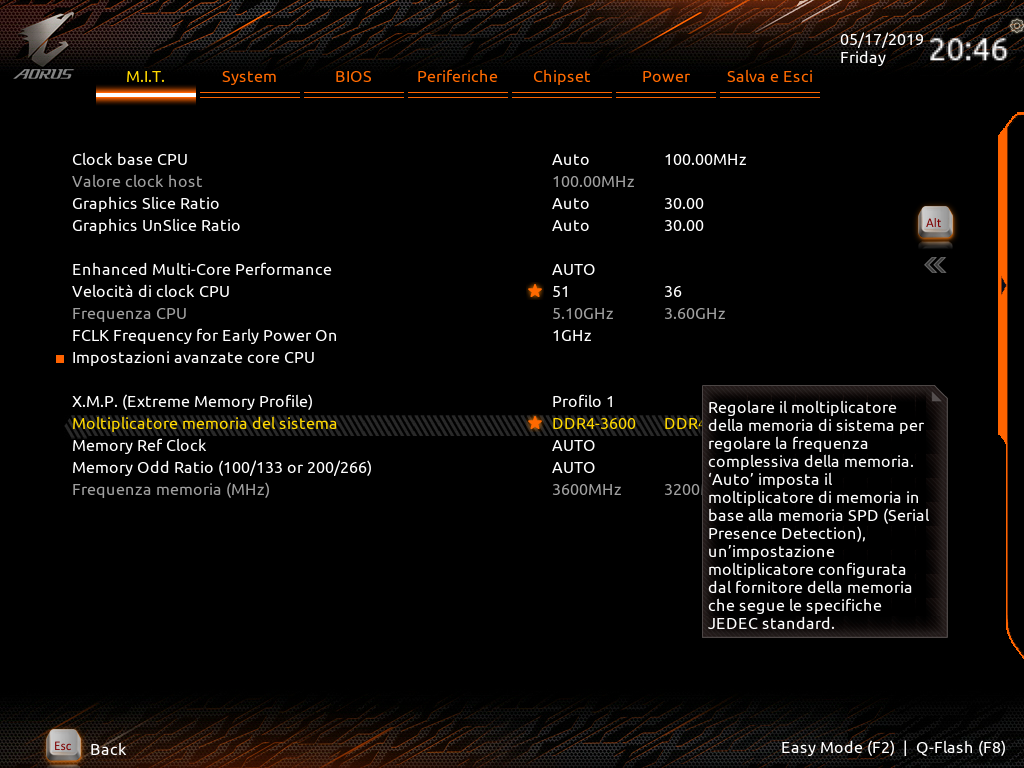Image resolution: width=1024 pixels, height=768 pixels.
Task: Open Q-Flash (F8)
Action: [961, 748]
